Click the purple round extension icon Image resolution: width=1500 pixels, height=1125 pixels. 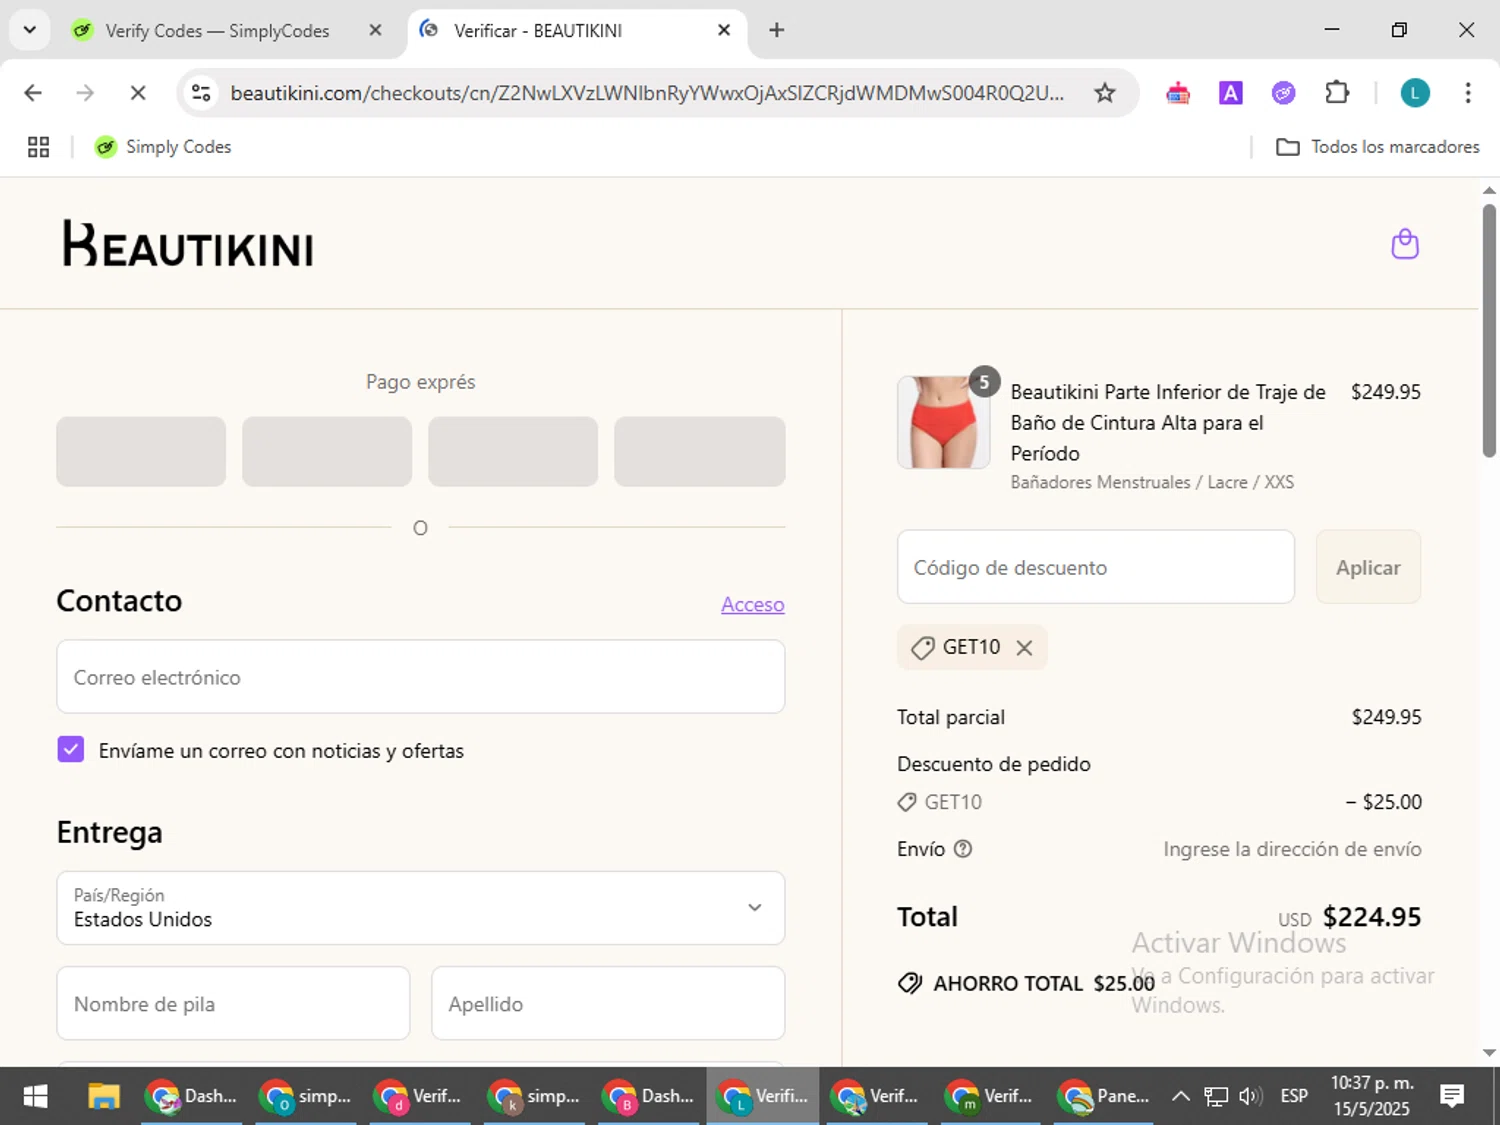(x=1283, y=93)
